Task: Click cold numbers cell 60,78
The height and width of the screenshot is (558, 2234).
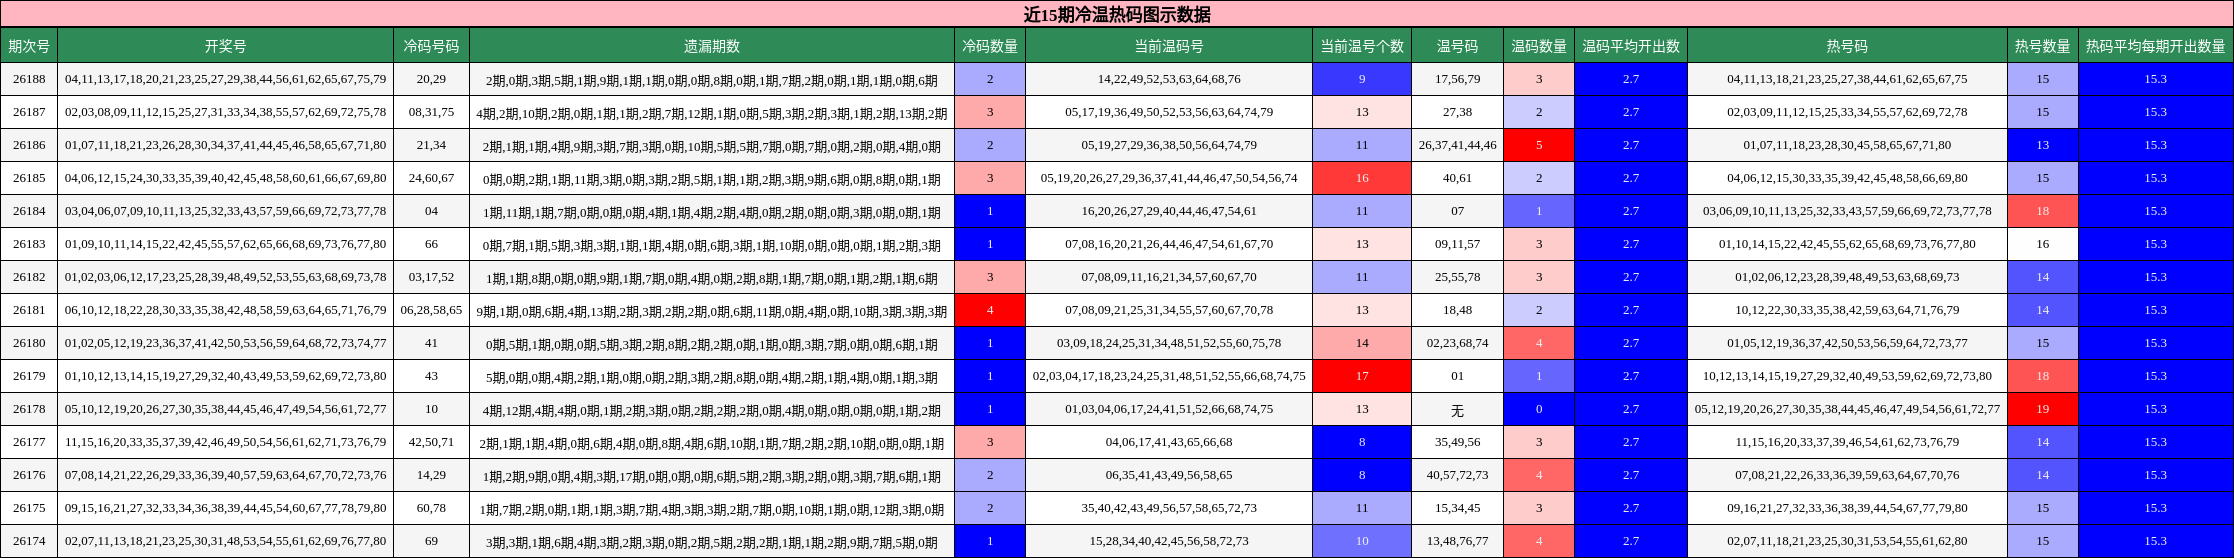Action: tap(431, 508)
